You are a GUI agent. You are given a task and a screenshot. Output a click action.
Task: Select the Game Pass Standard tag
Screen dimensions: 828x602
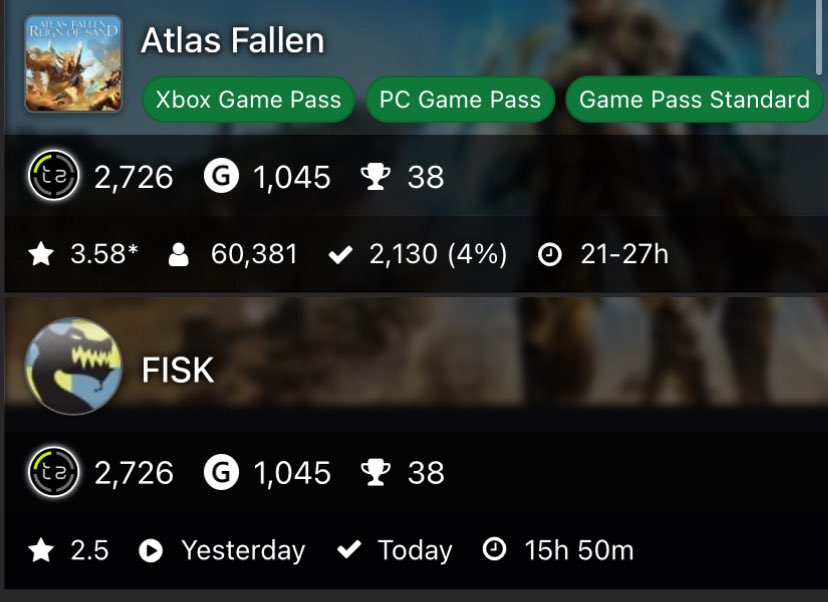click(x=694, y=99)
